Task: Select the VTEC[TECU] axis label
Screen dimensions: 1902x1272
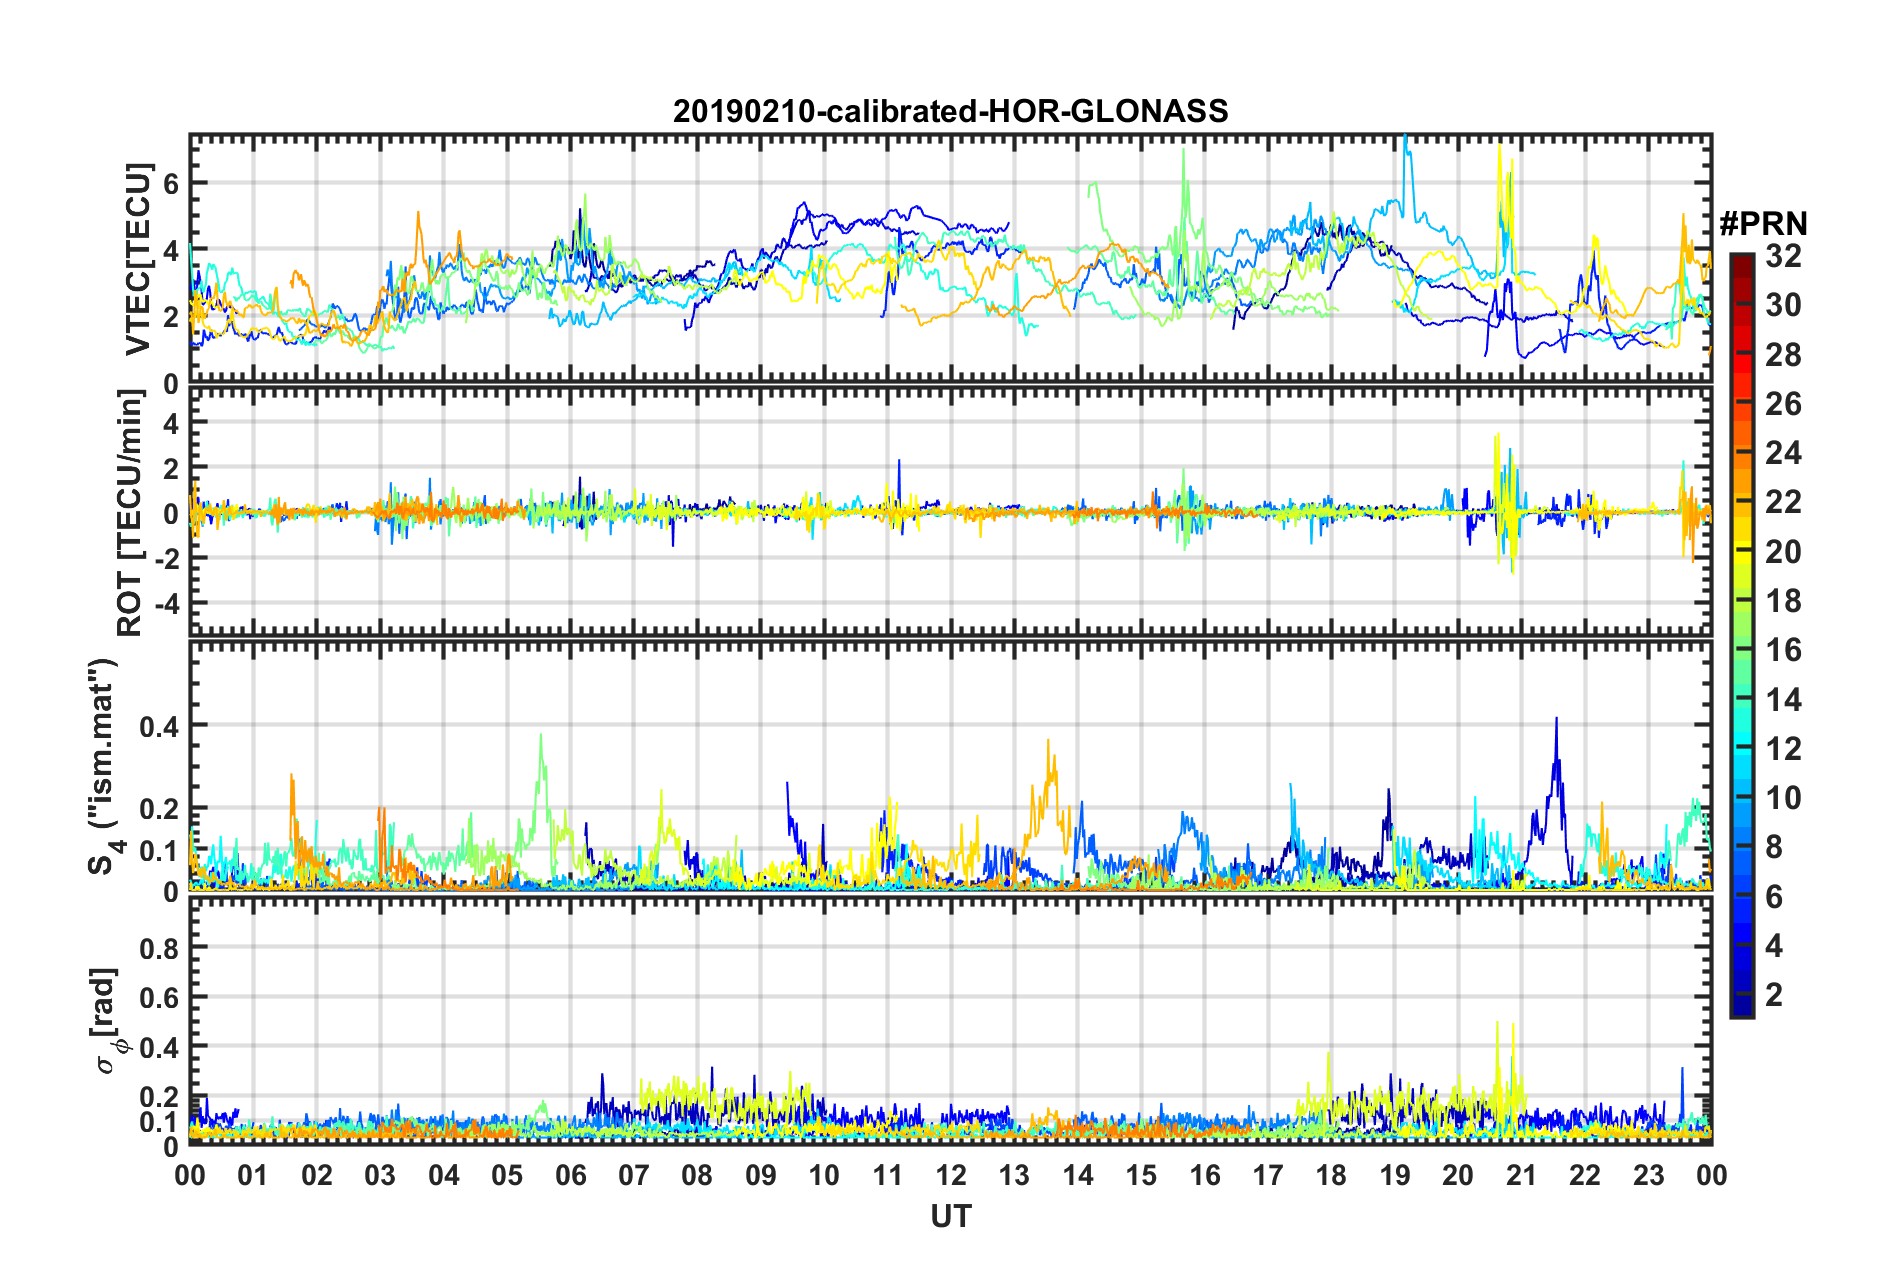Action: (137, 259)
